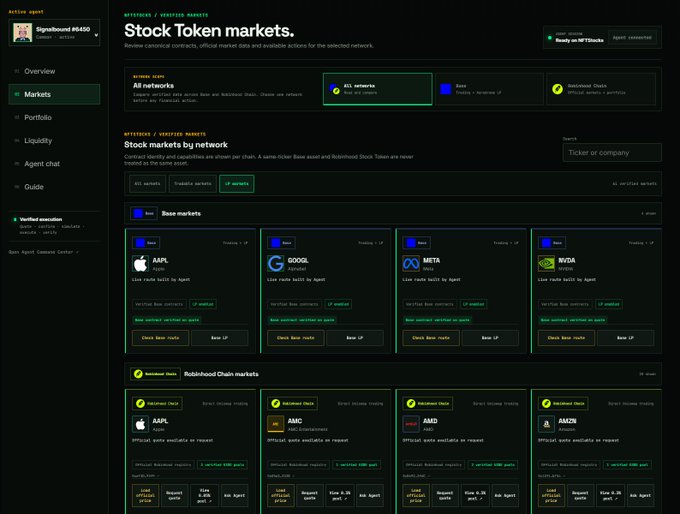Click the Agent chat sidebar icon

[x=17, y=164]
